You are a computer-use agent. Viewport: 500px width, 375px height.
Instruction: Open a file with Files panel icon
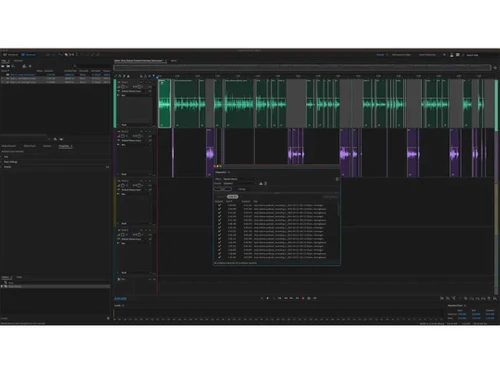pos(3,66)
